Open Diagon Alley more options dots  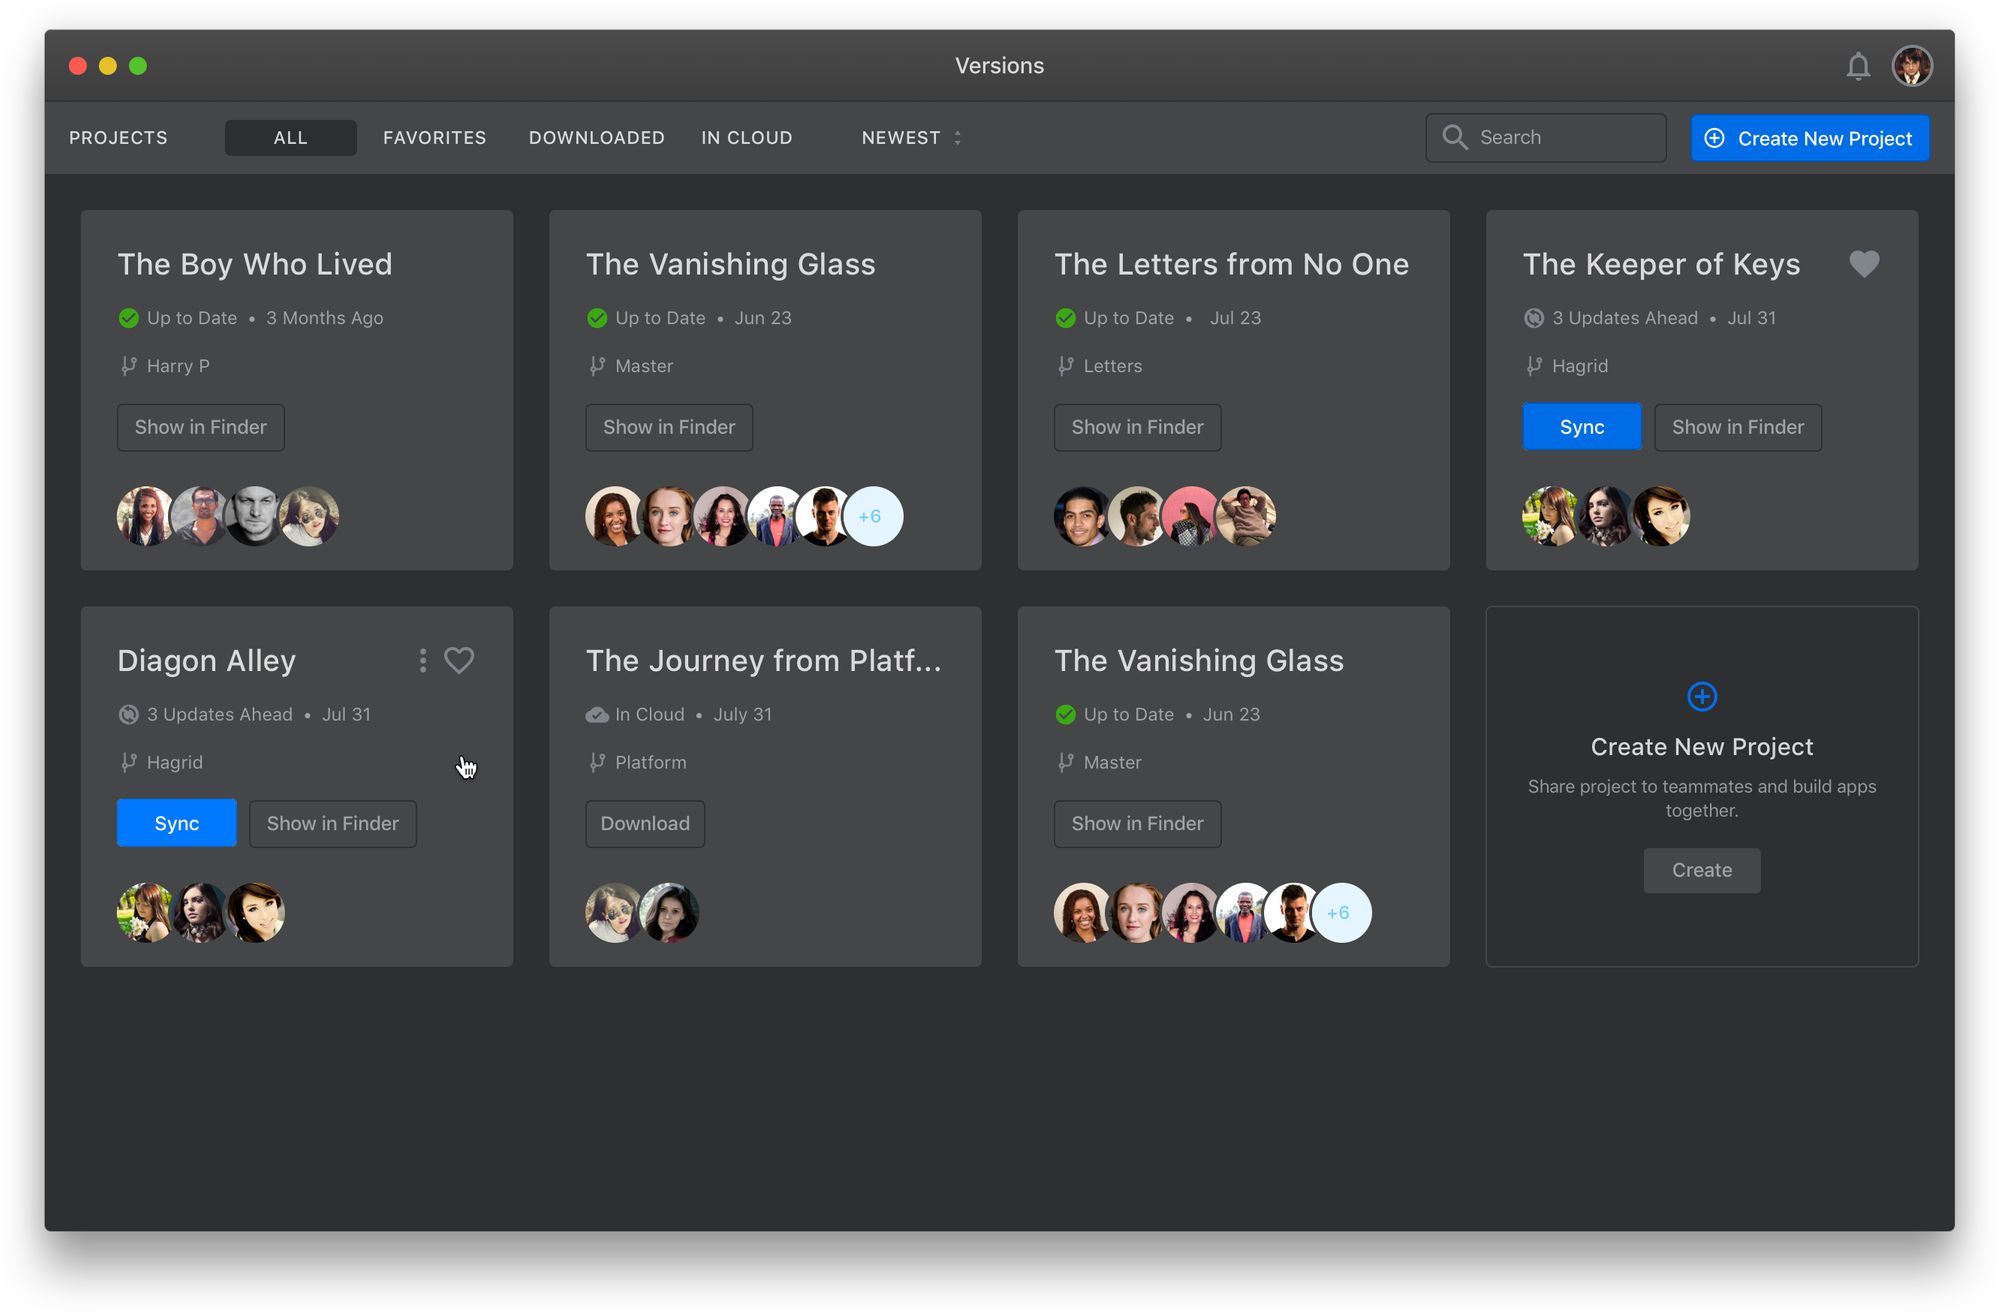click(x=423, y=660)
